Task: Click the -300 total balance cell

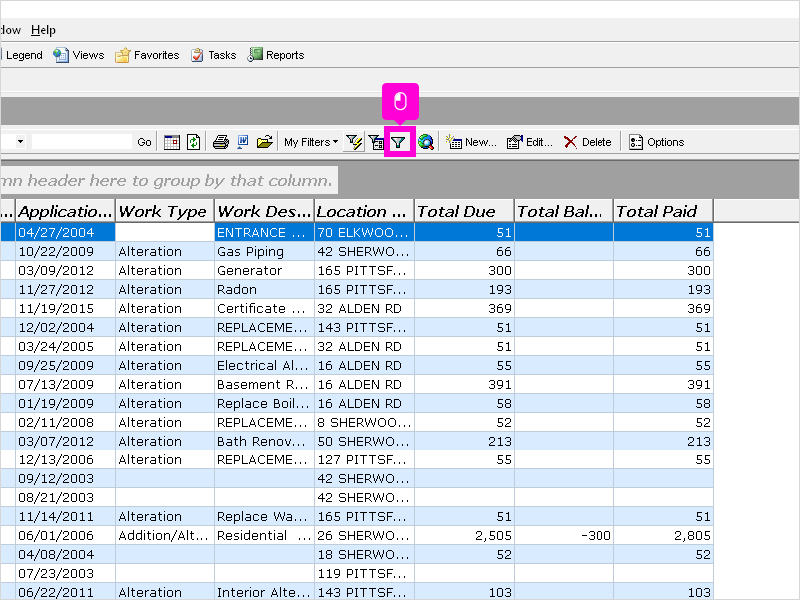Action: tap(563, 535)
